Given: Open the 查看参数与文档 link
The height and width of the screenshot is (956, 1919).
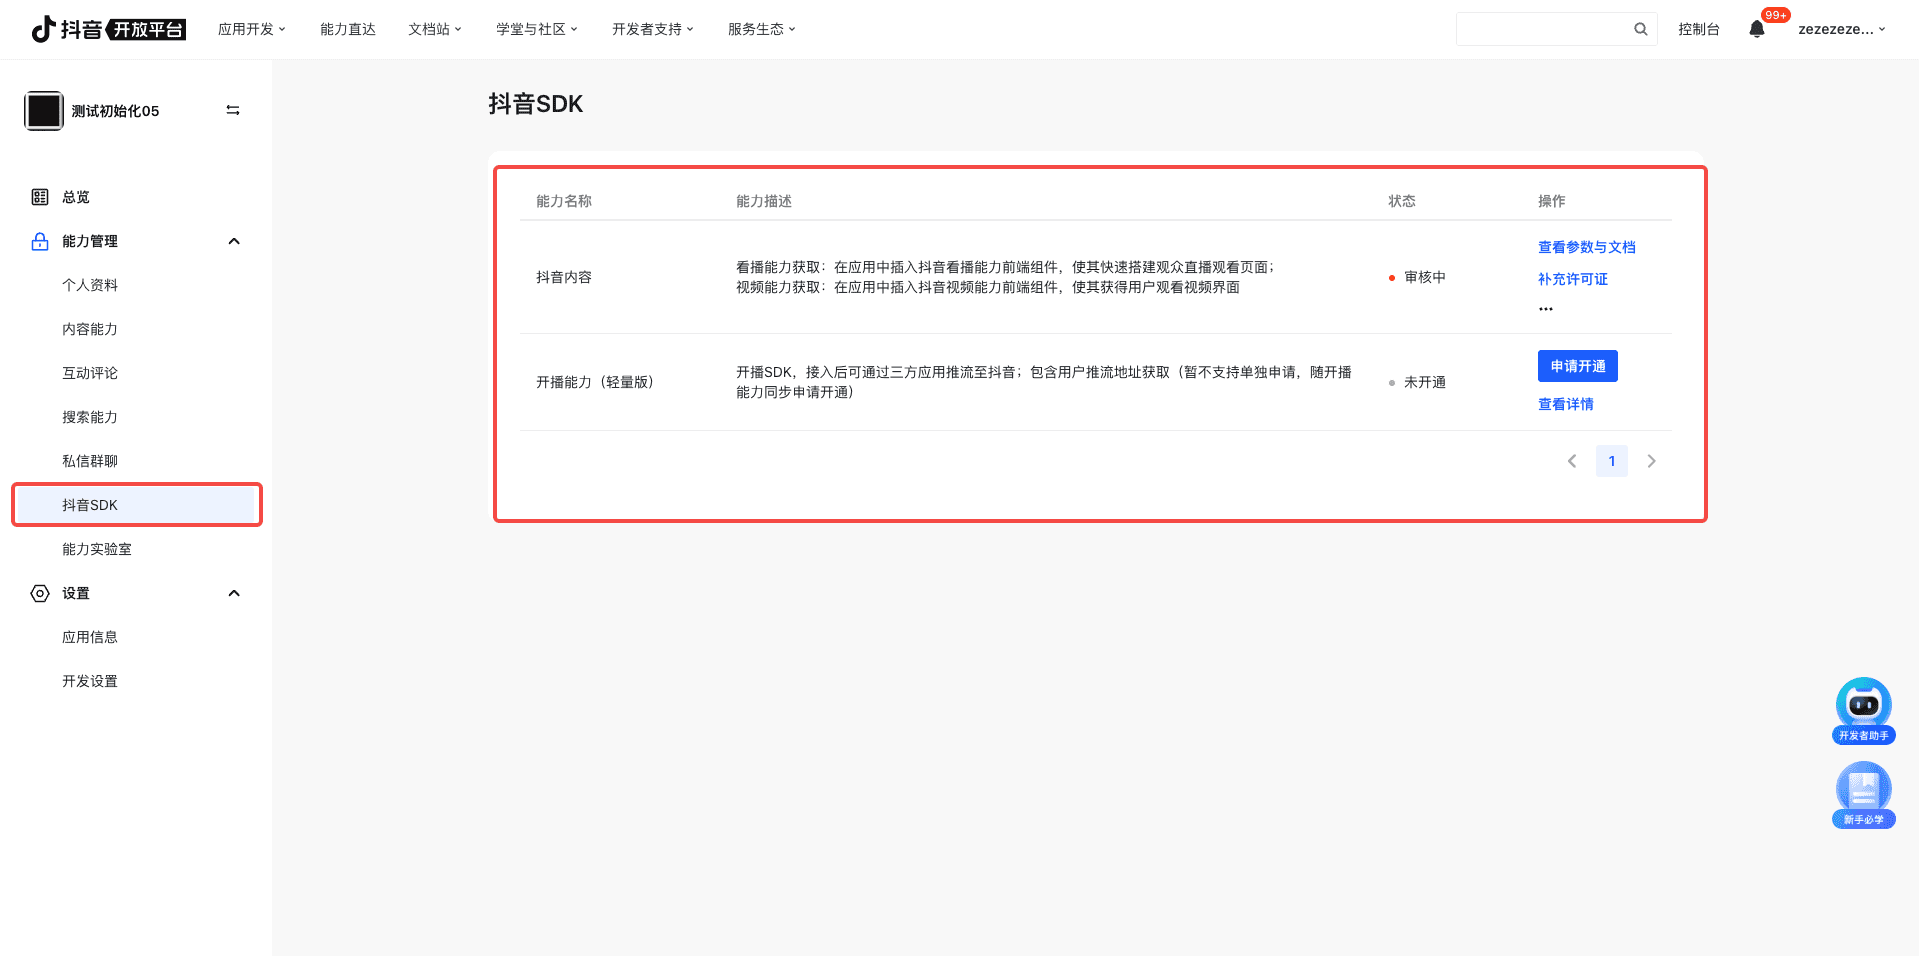Looking at the screenshot, I should (1587, 247).
